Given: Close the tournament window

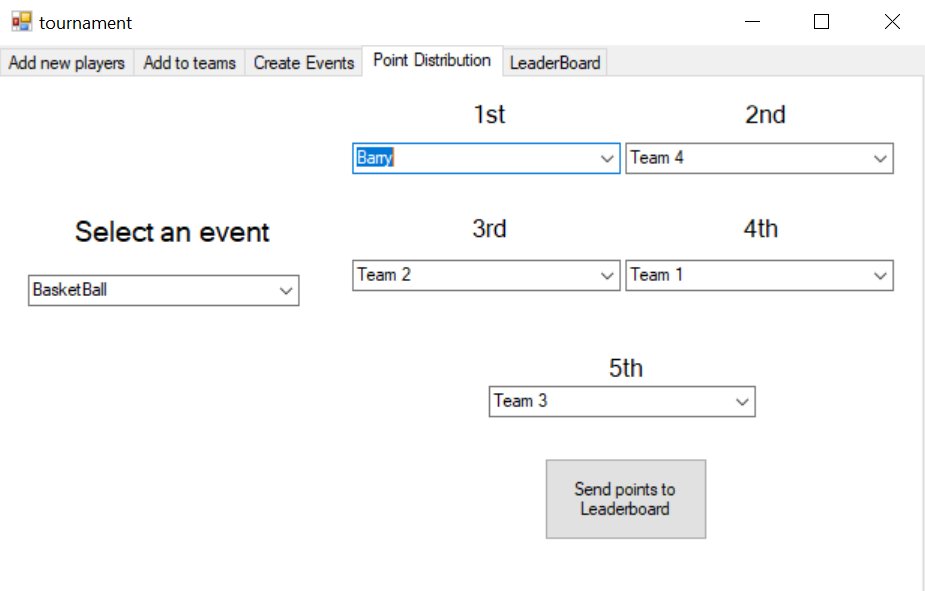Looking at the screenshot, I should pyautogui.click(x=892, y=22).
